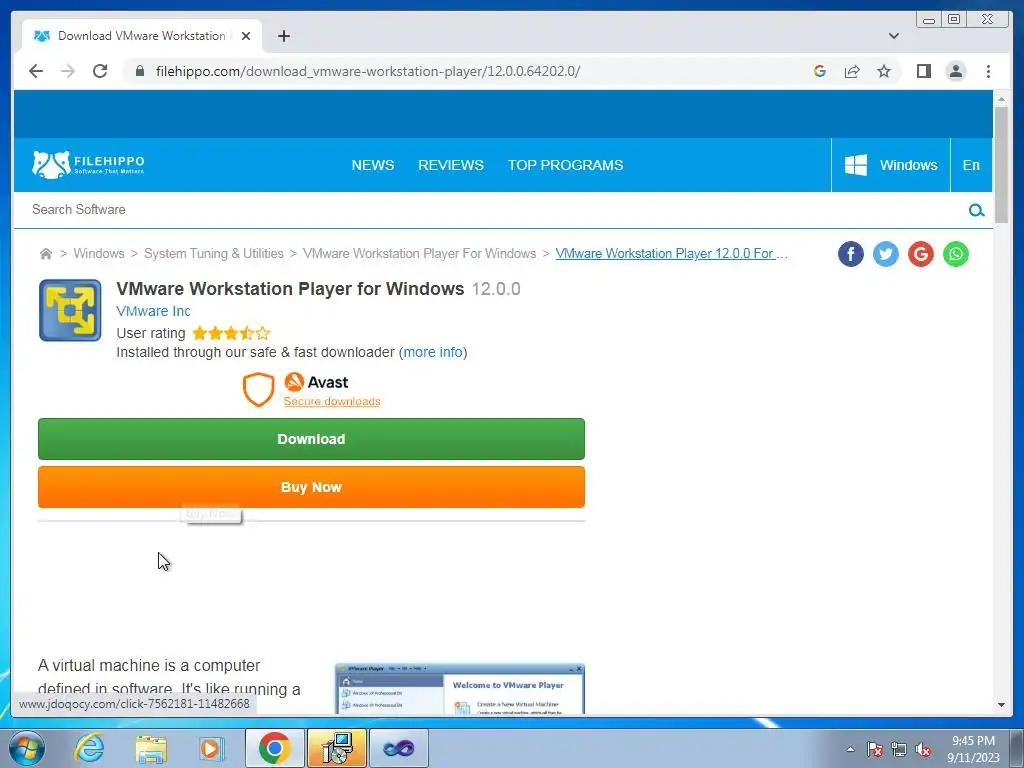
Task: Click the muted volume tray icon
Action: pos(923,749)
